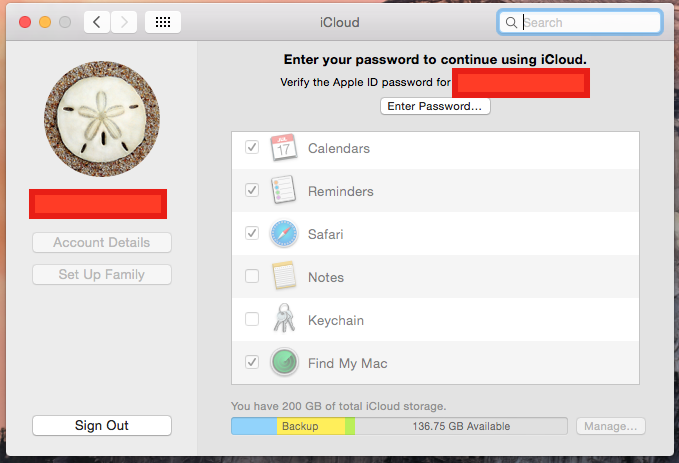The height and width of the screenshot is (463, 679).
Task: Show all preferences with the grid icon
Action: coord(163,22)
